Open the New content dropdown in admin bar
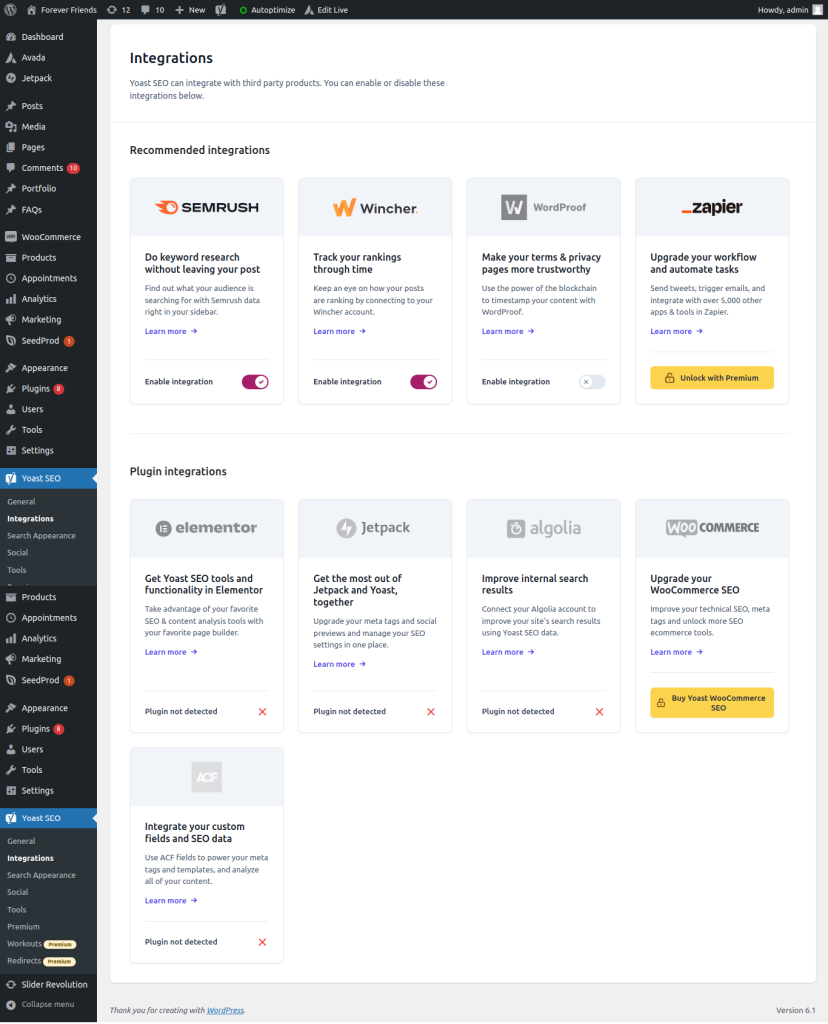 click(190, 9)
